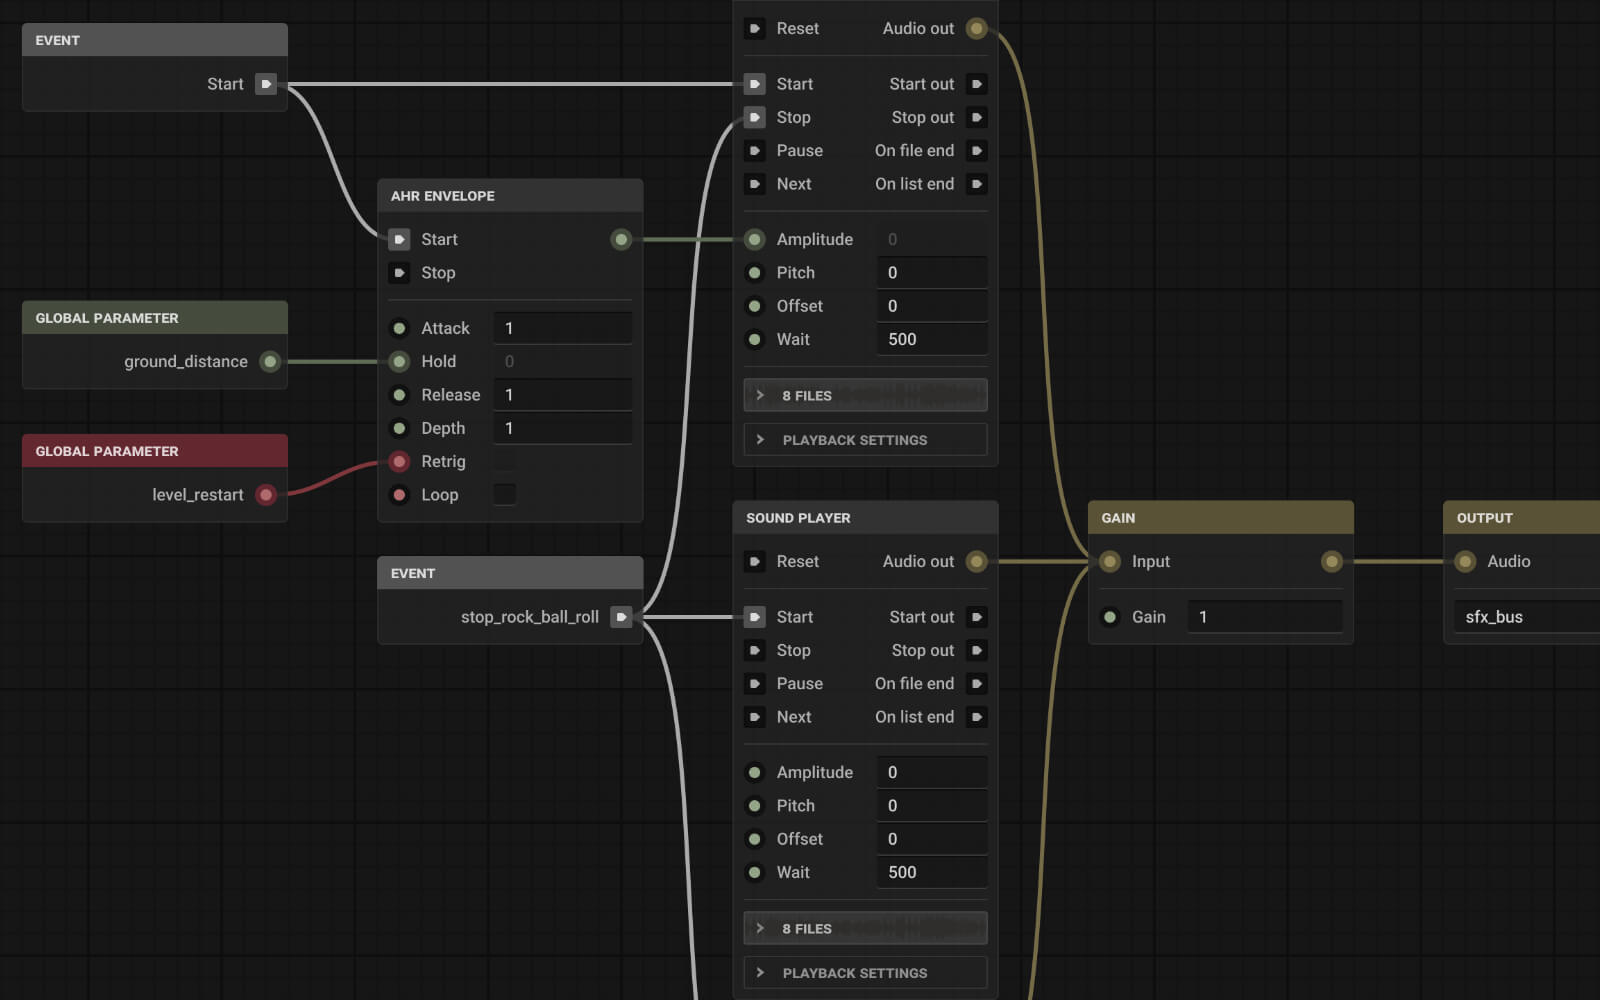Click the ground_distance parameter output port
This screenshot has width=1600, height=1000.
pyautogui.click(x=270, y=361)
